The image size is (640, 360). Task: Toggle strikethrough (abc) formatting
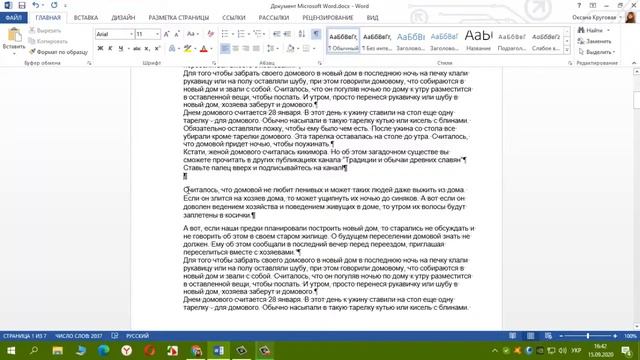(x=137, y=49)
